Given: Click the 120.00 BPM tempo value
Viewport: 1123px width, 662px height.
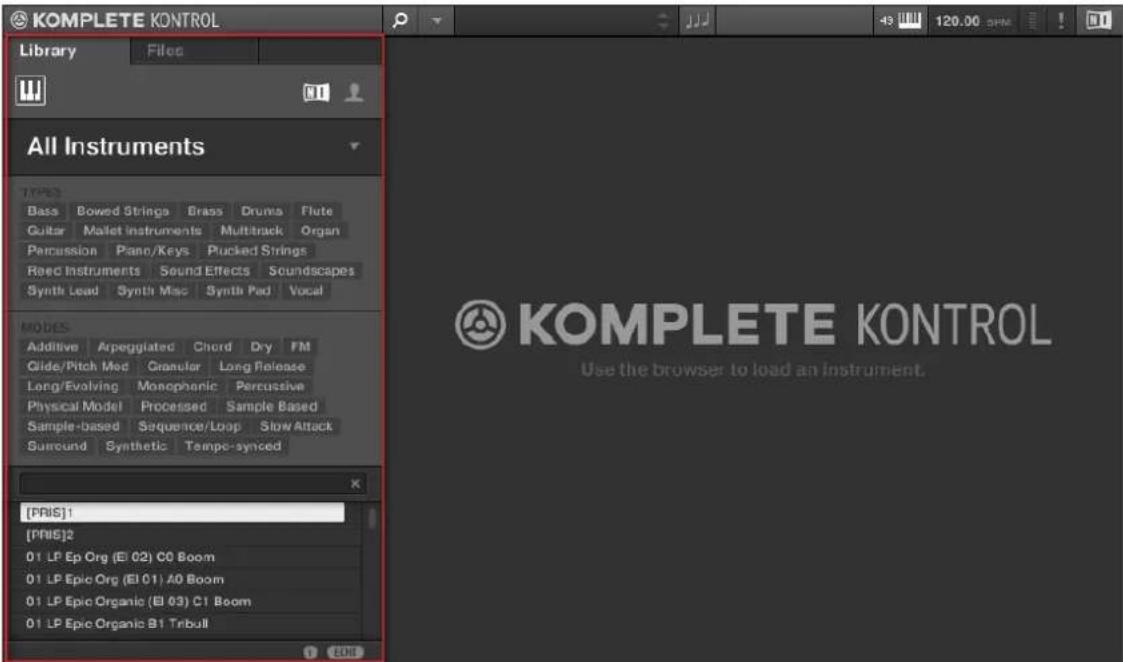Looking at the screenshot, I should click(957, 21).
